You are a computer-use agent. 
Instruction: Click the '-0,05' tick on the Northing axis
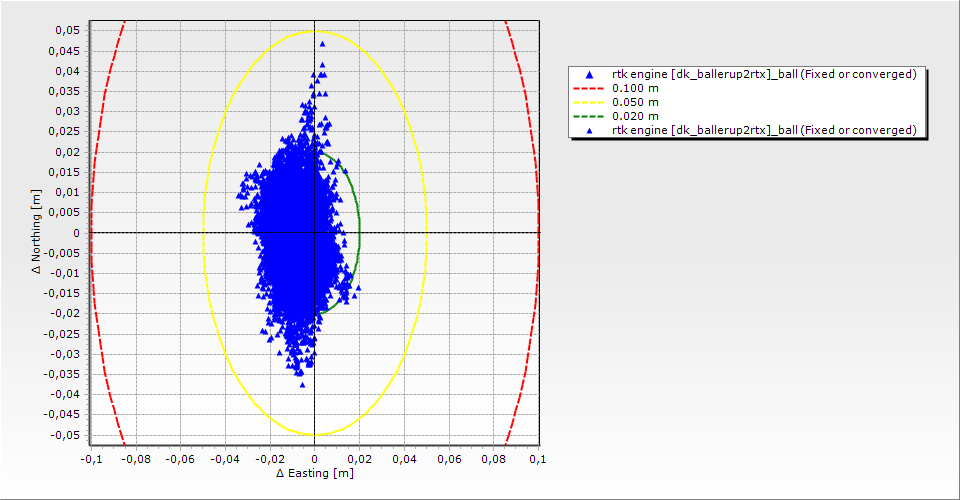point(65,435)
